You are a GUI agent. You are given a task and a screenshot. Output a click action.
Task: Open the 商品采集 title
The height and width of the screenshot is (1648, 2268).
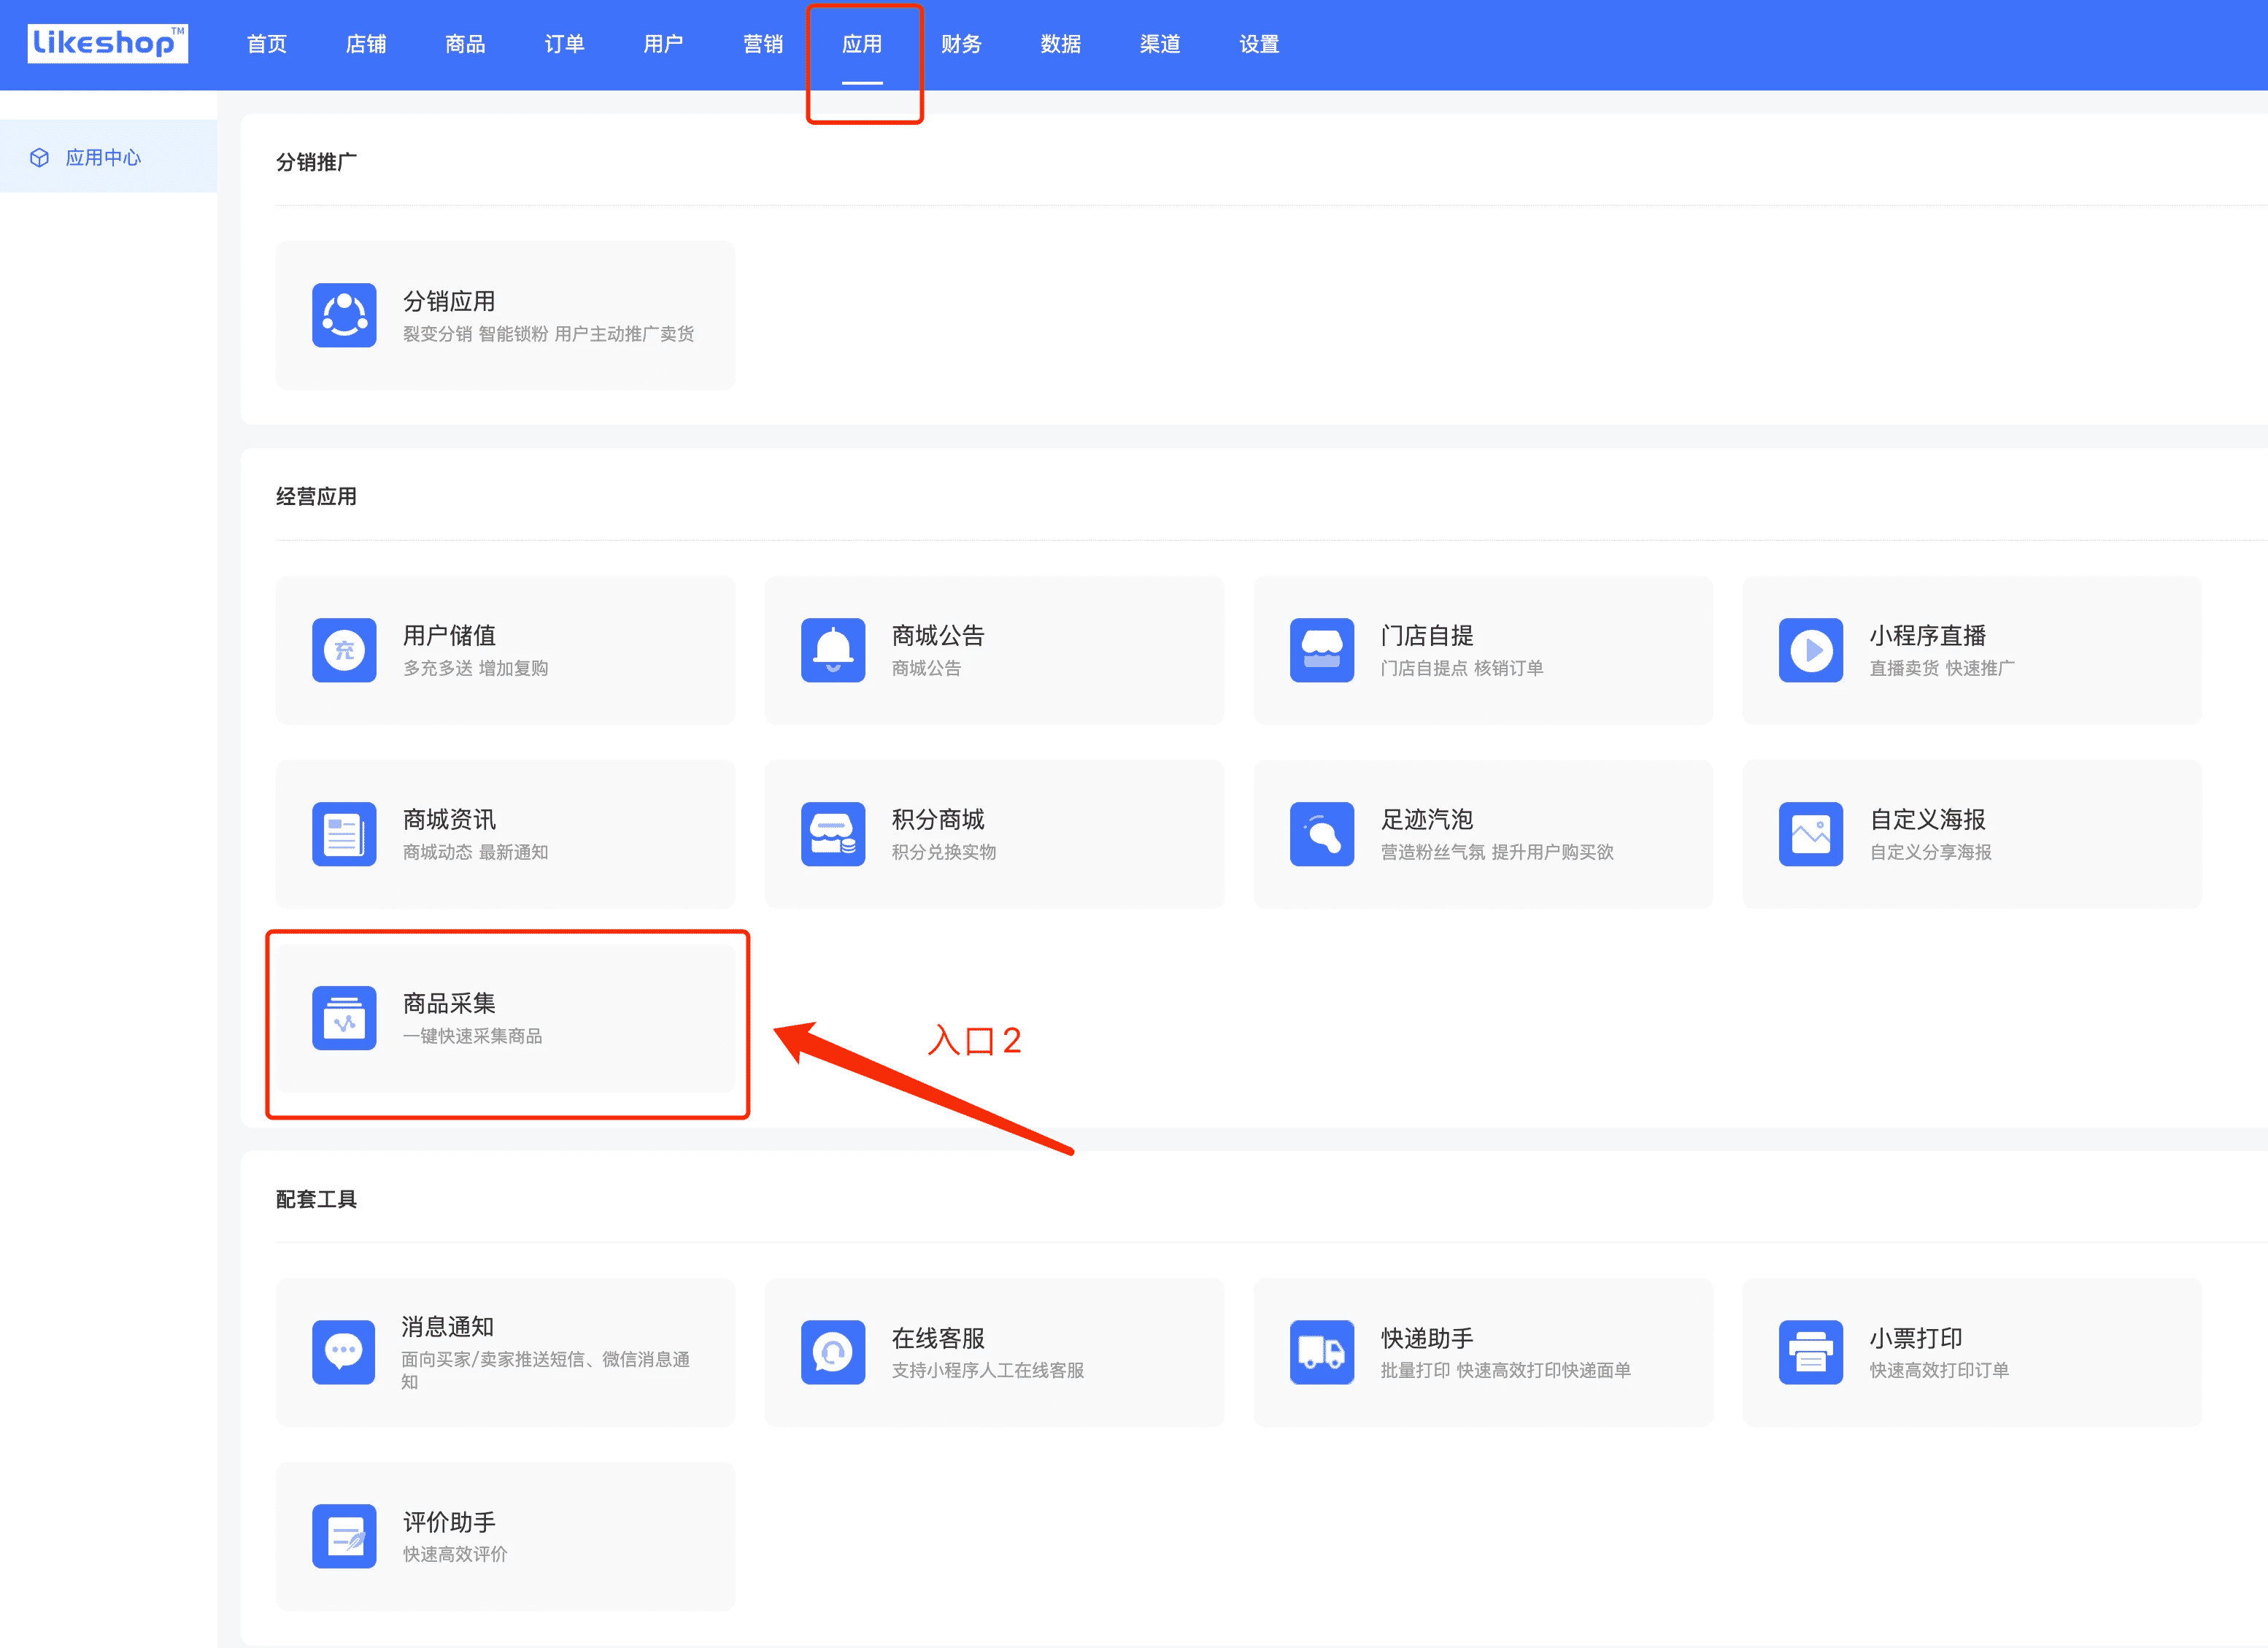[449, 1003]
